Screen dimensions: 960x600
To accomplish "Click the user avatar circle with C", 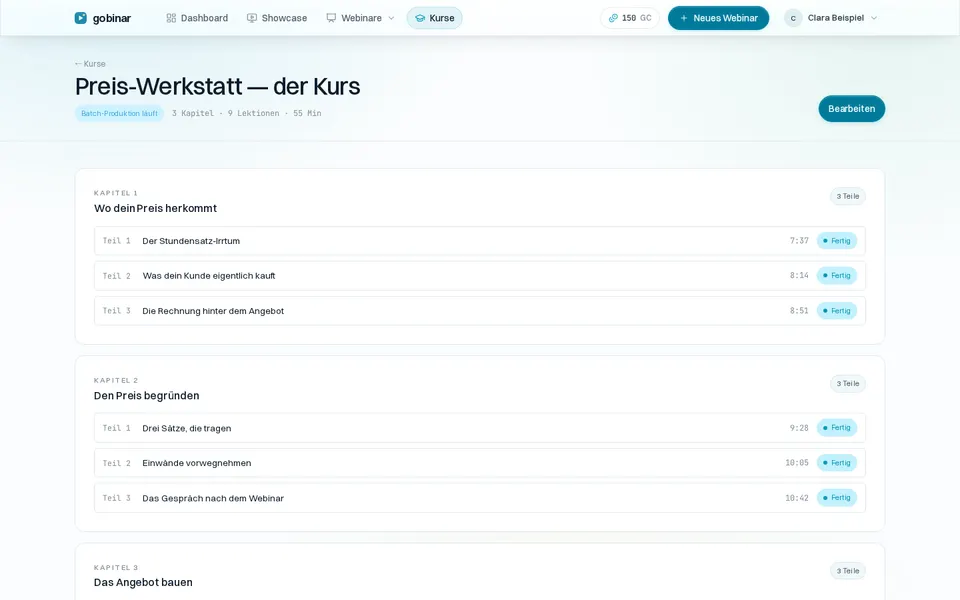I will (x=793, y=18).
